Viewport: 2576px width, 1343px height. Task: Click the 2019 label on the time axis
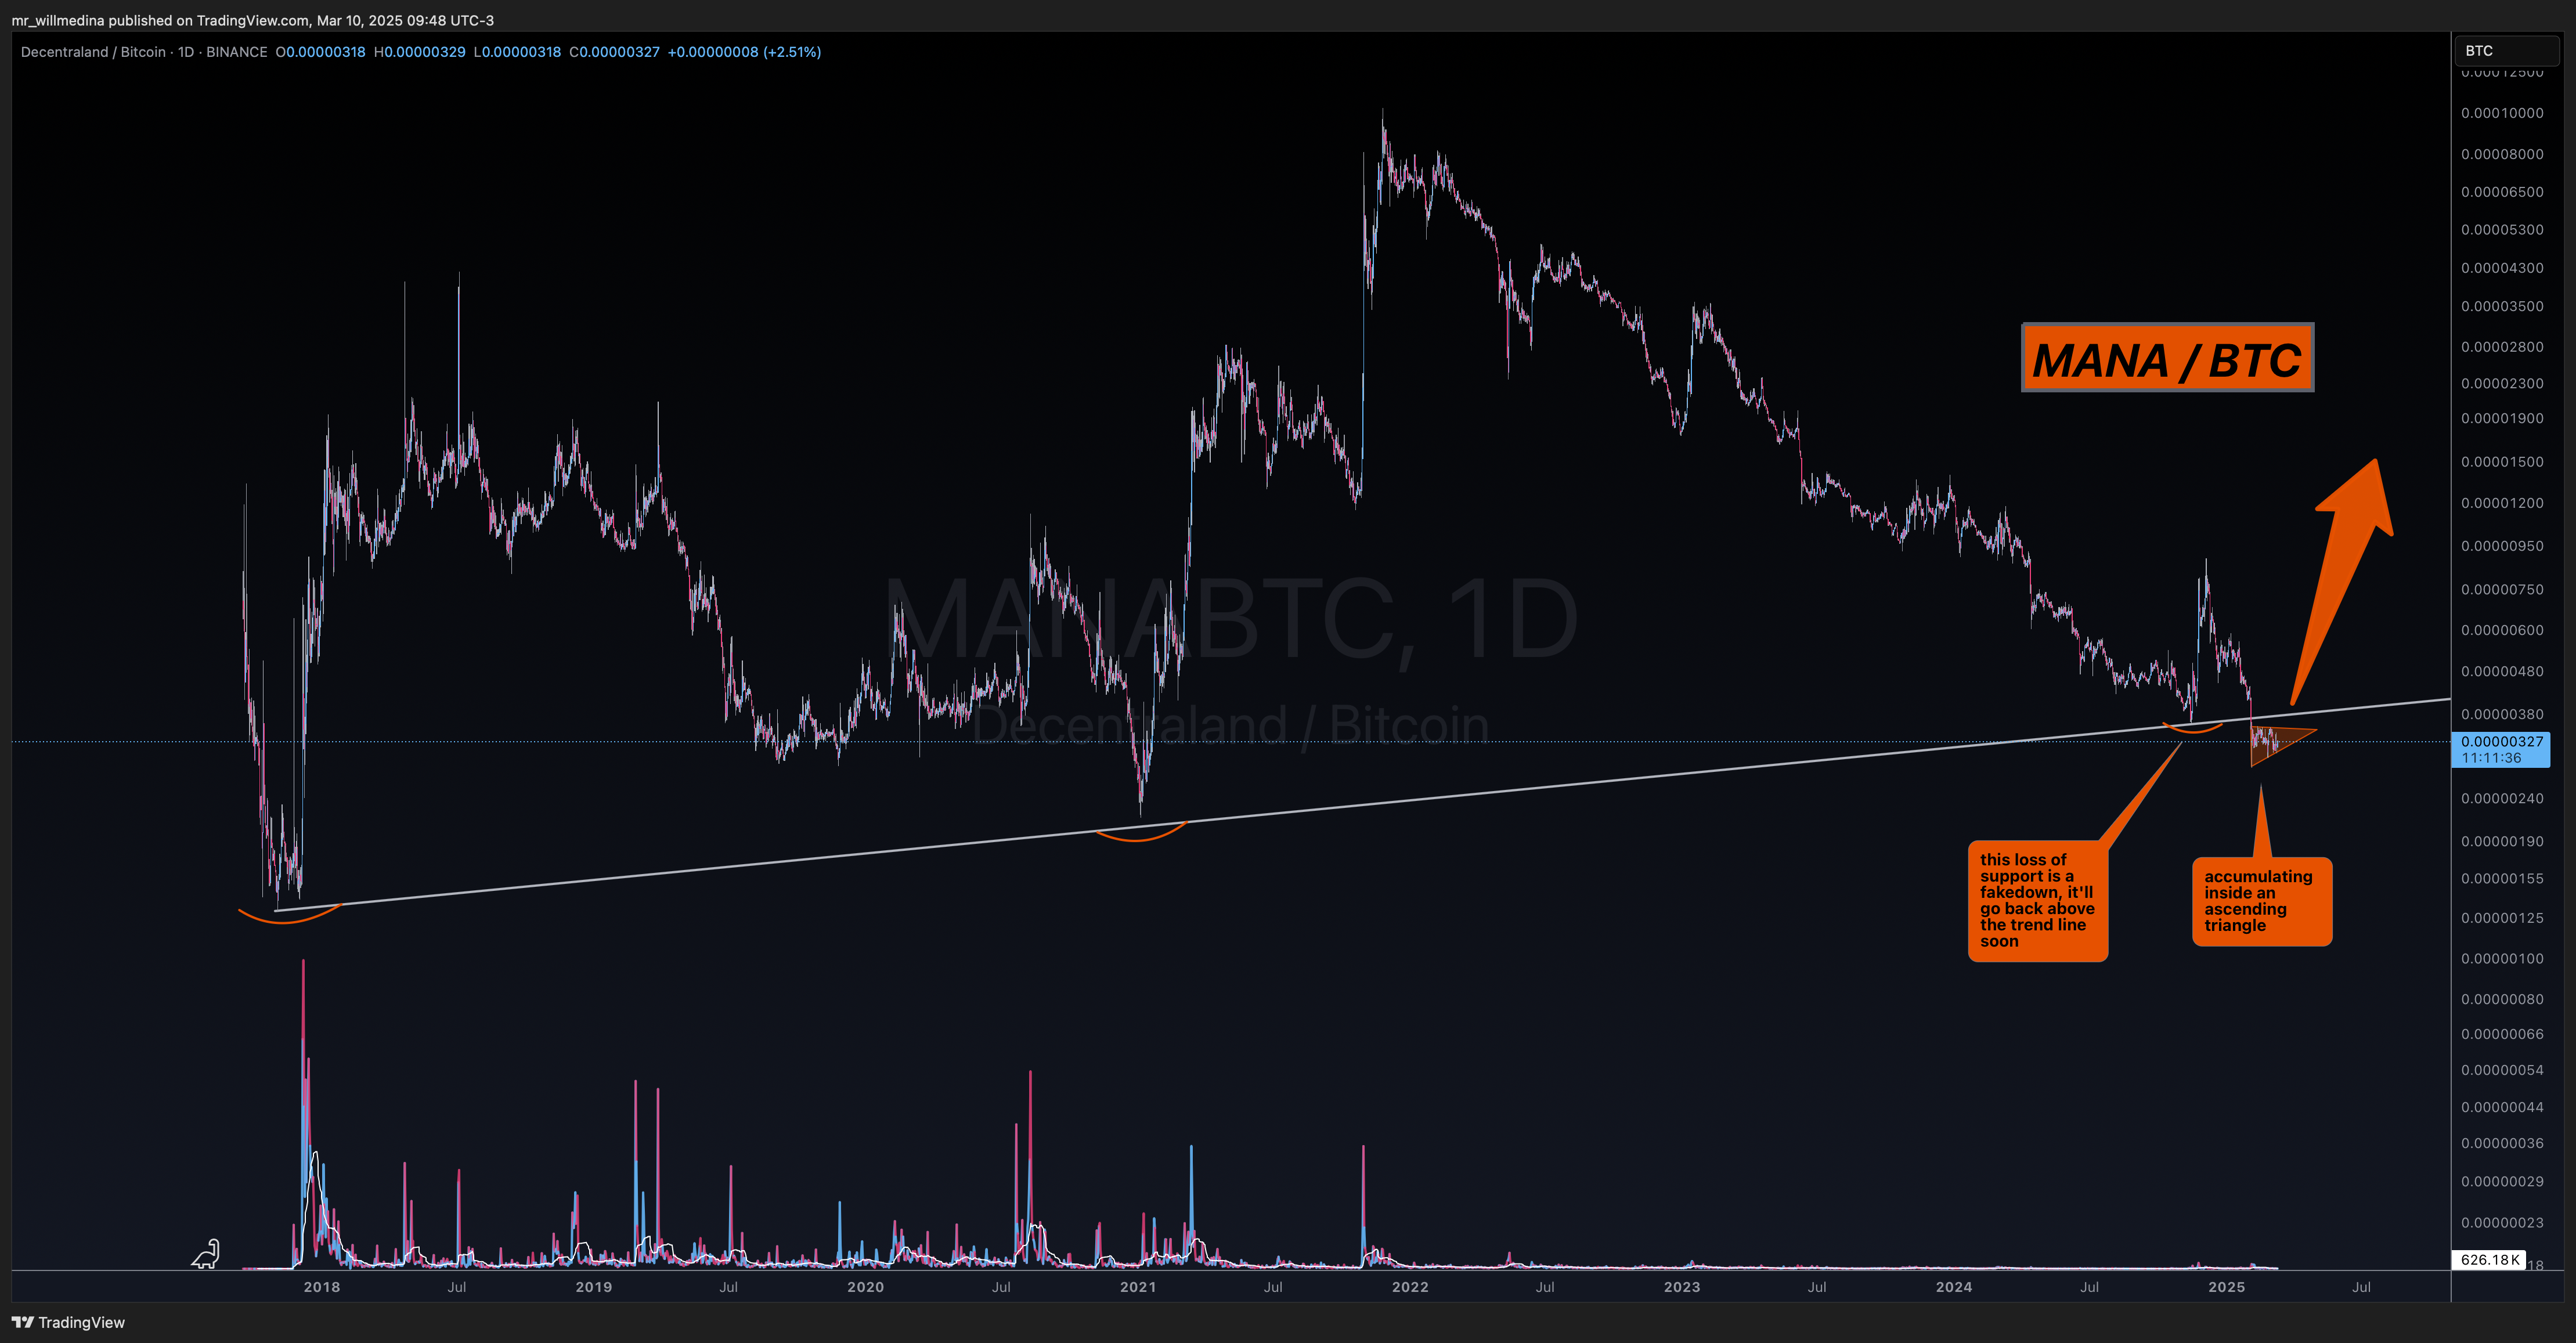tap(594, 1287)
